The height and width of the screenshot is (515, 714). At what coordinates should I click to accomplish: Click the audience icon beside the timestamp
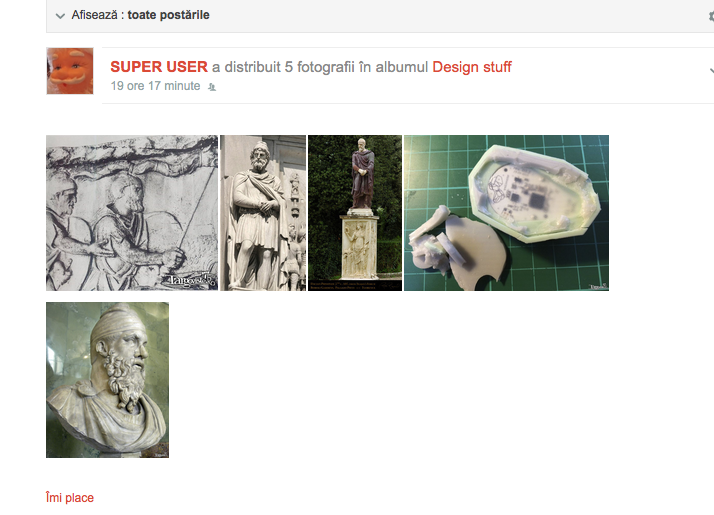(x=212, y=87)
